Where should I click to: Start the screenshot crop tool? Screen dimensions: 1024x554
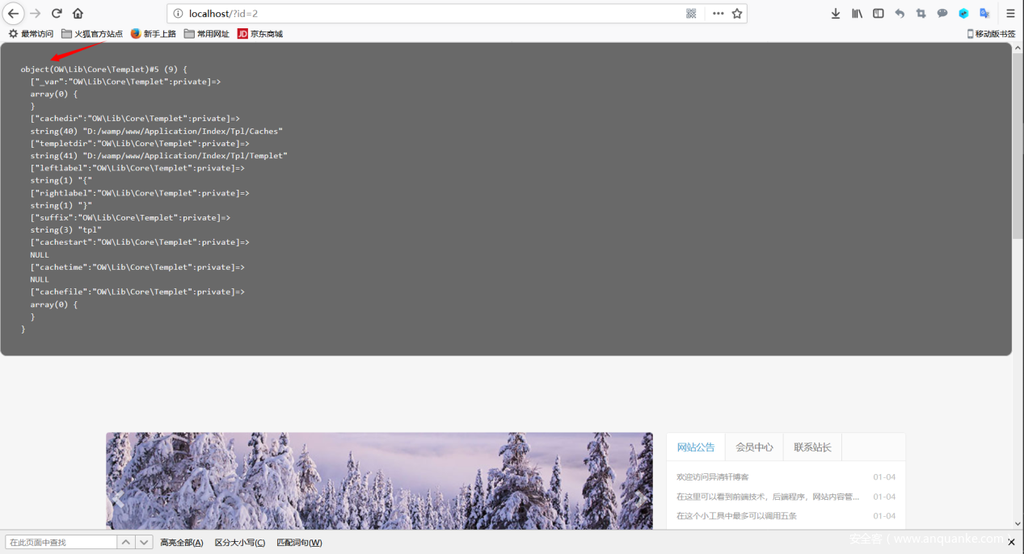[x=921, y=13]
